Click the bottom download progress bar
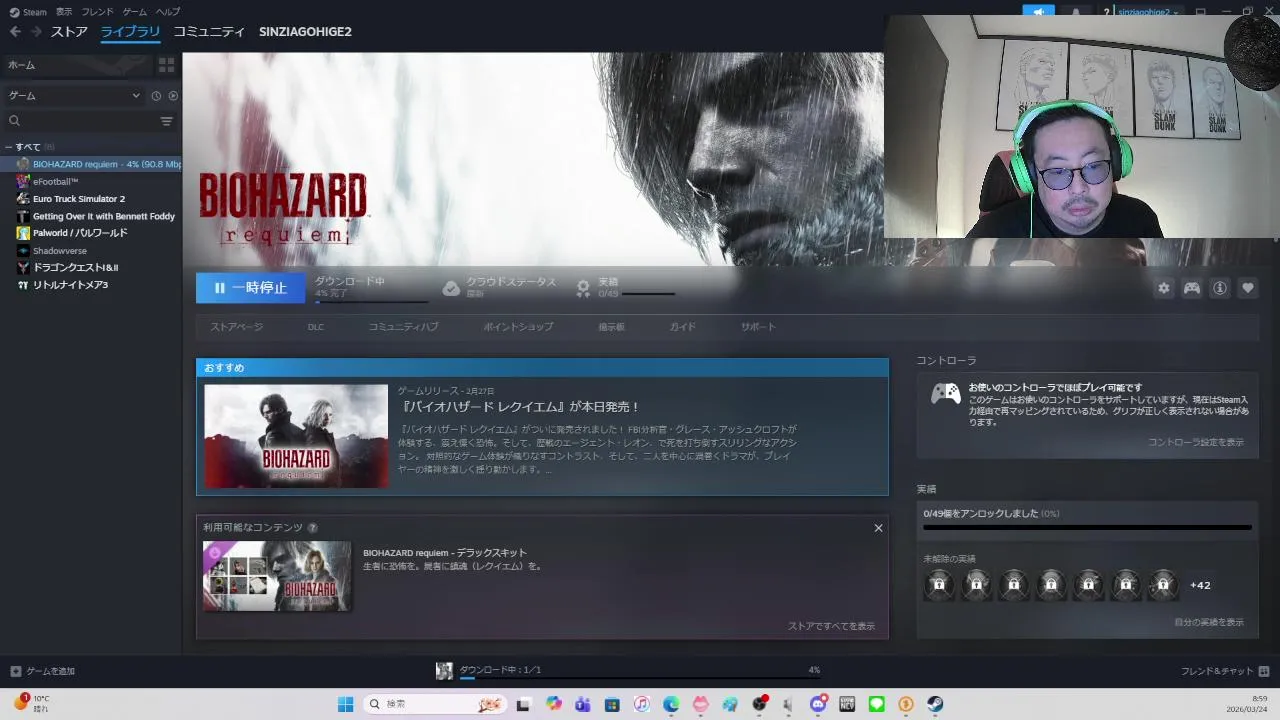 [640, 679]
